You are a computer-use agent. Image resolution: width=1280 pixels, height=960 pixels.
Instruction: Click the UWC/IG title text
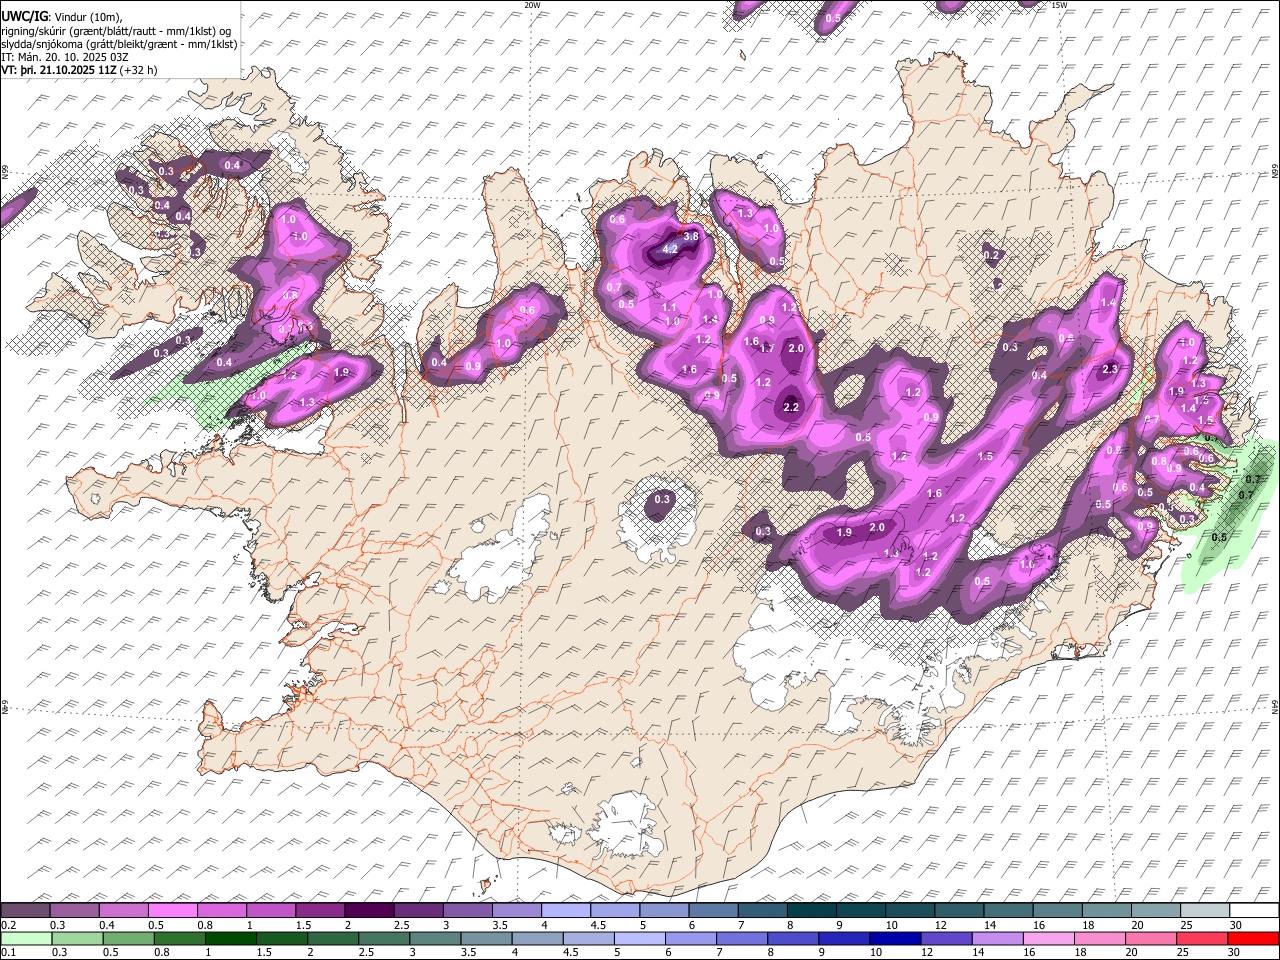coord(23,16)
